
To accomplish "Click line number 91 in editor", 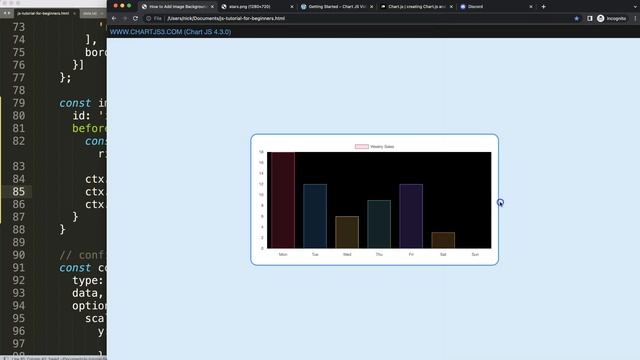I will [18, 267].
